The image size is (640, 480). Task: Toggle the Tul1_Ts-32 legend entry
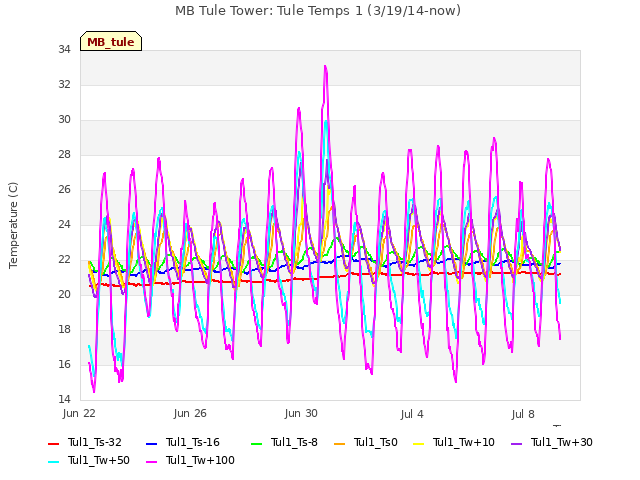click(x=85, y=442)
